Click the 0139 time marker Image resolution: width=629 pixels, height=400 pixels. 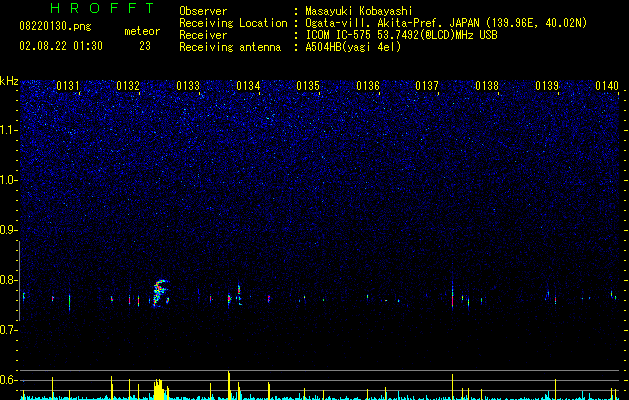547,86
